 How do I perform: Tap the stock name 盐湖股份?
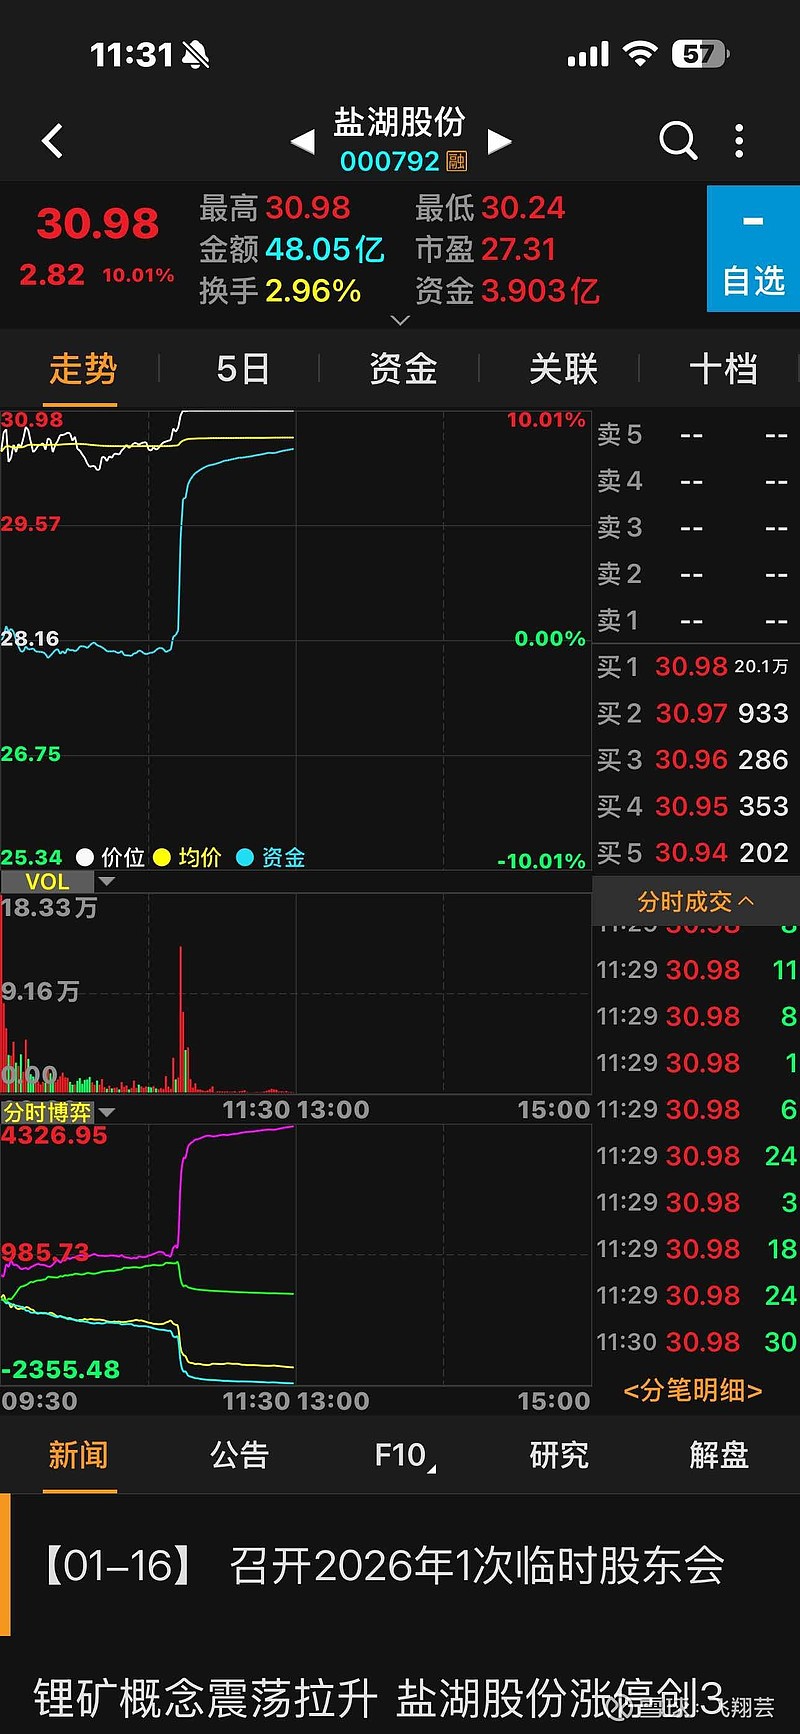pos(400,122)
